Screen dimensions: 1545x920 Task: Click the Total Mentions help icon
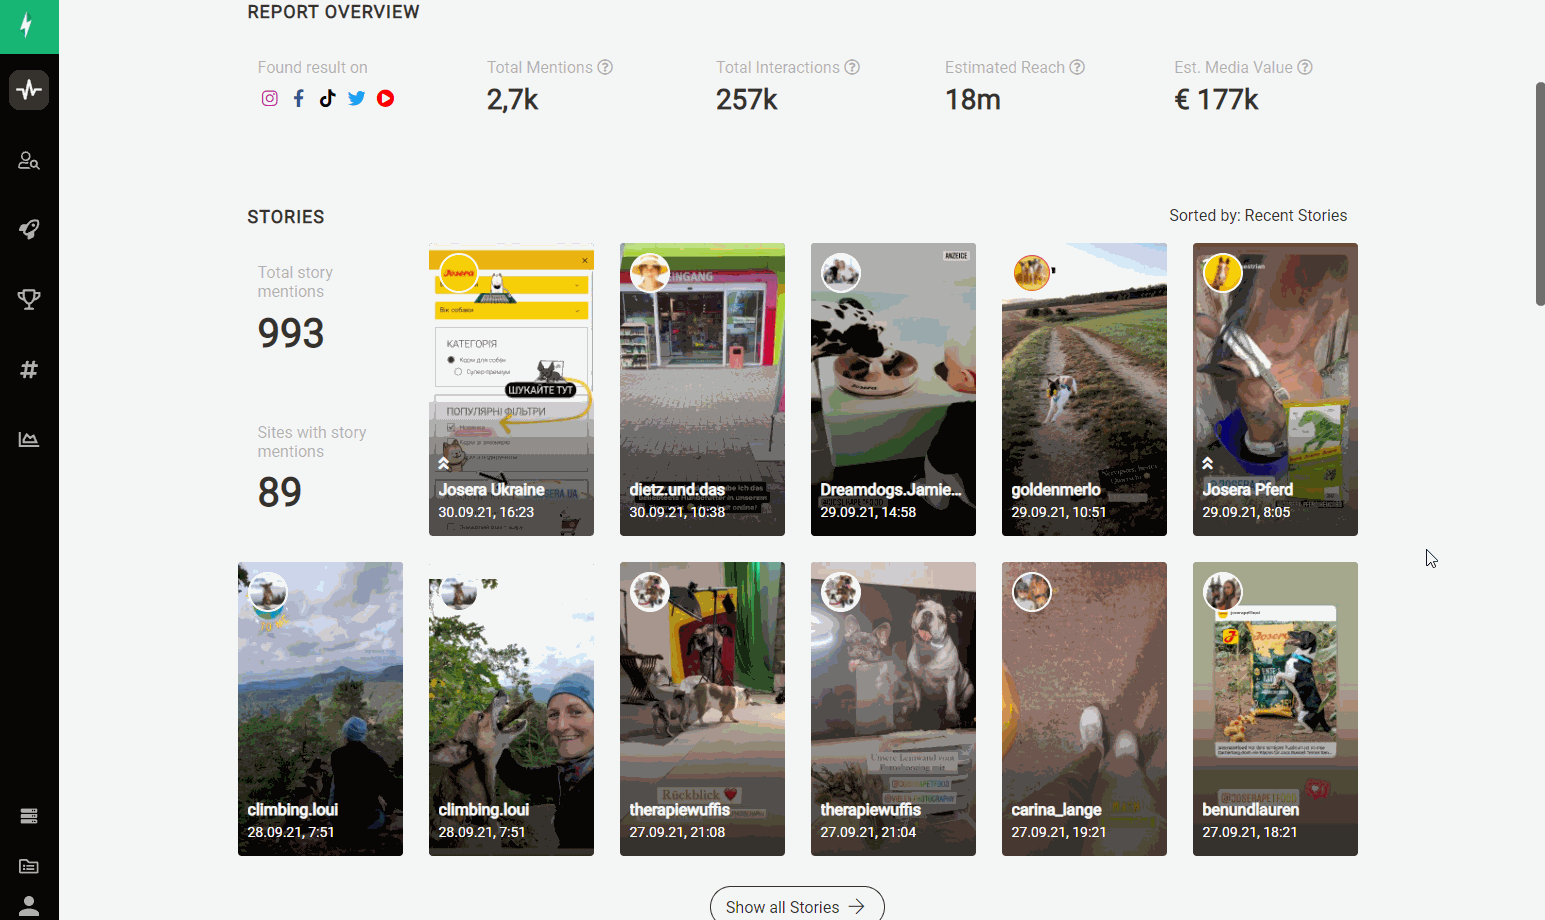605,67
